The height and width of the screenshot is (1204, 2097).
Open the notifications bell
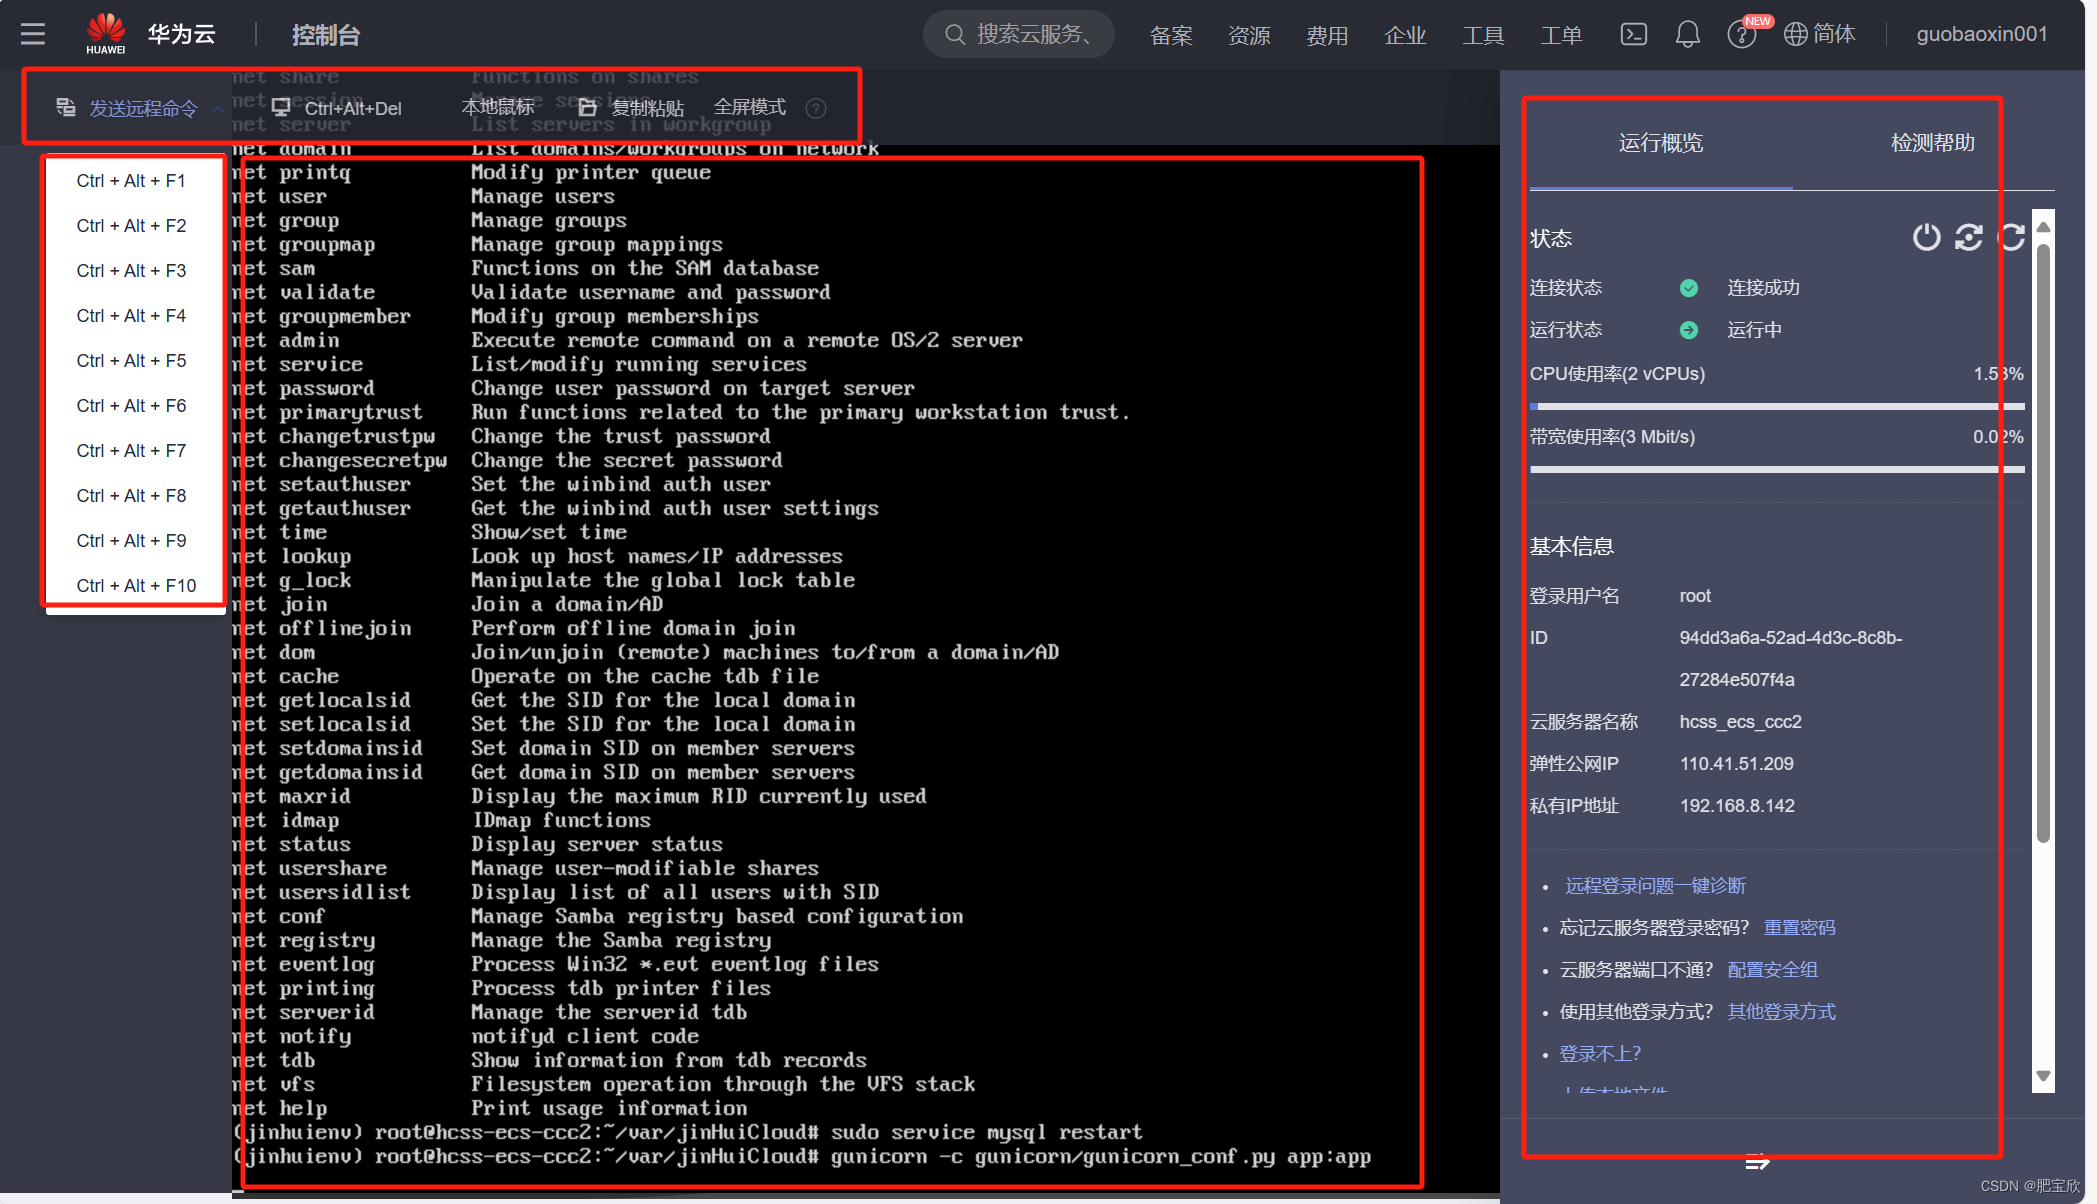pos(1687,34)
